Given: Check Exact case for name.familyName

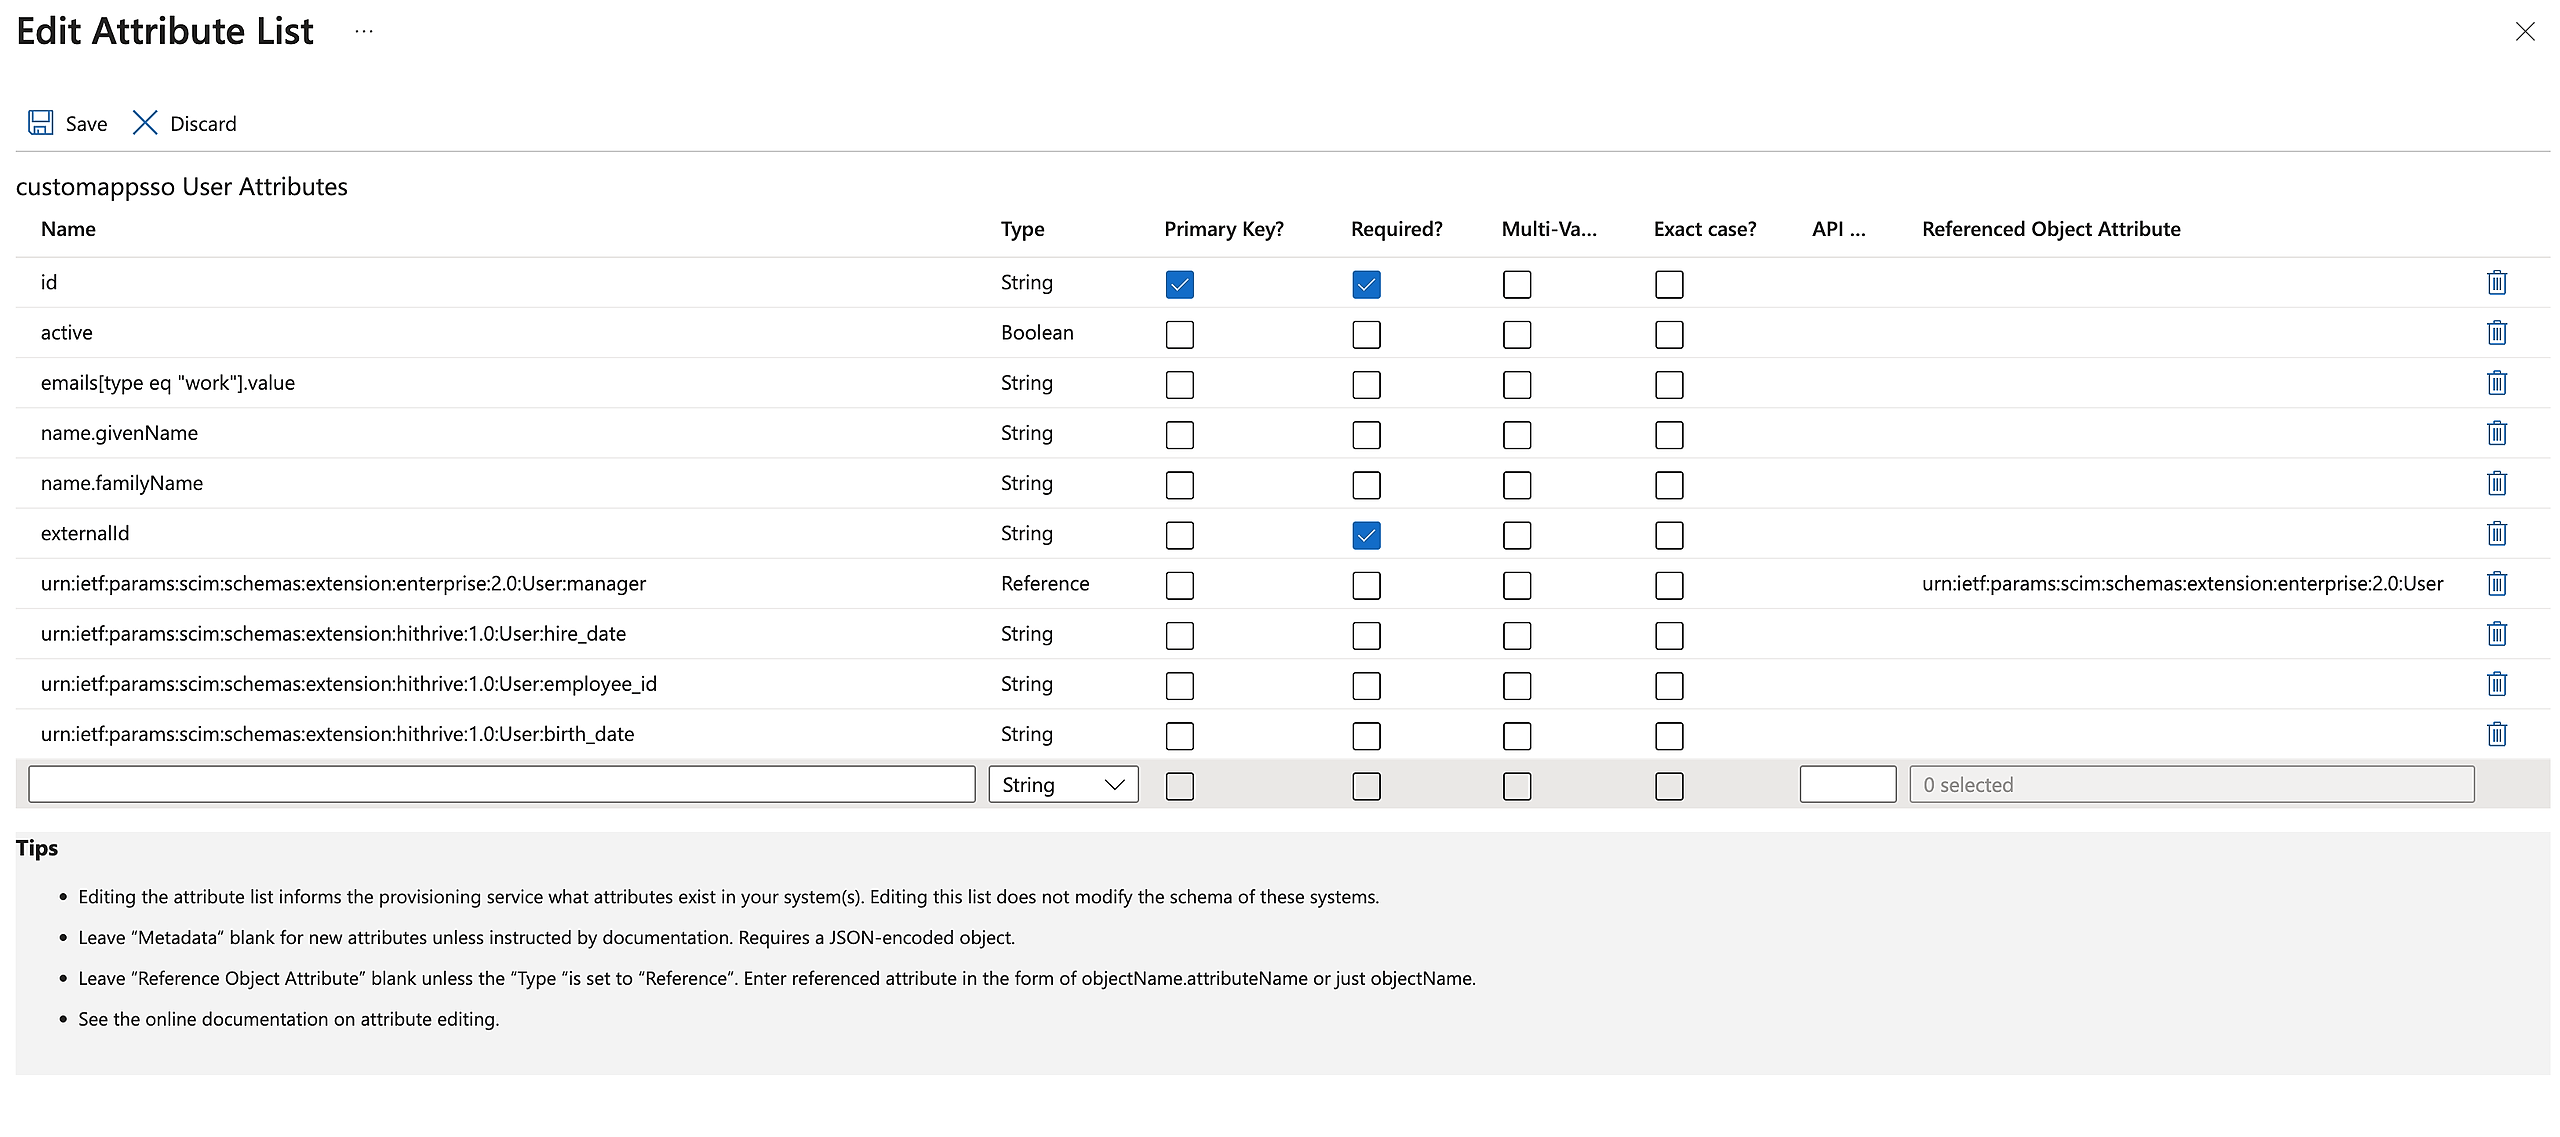Looking at the screenshot, I should tap(1668, 485).
